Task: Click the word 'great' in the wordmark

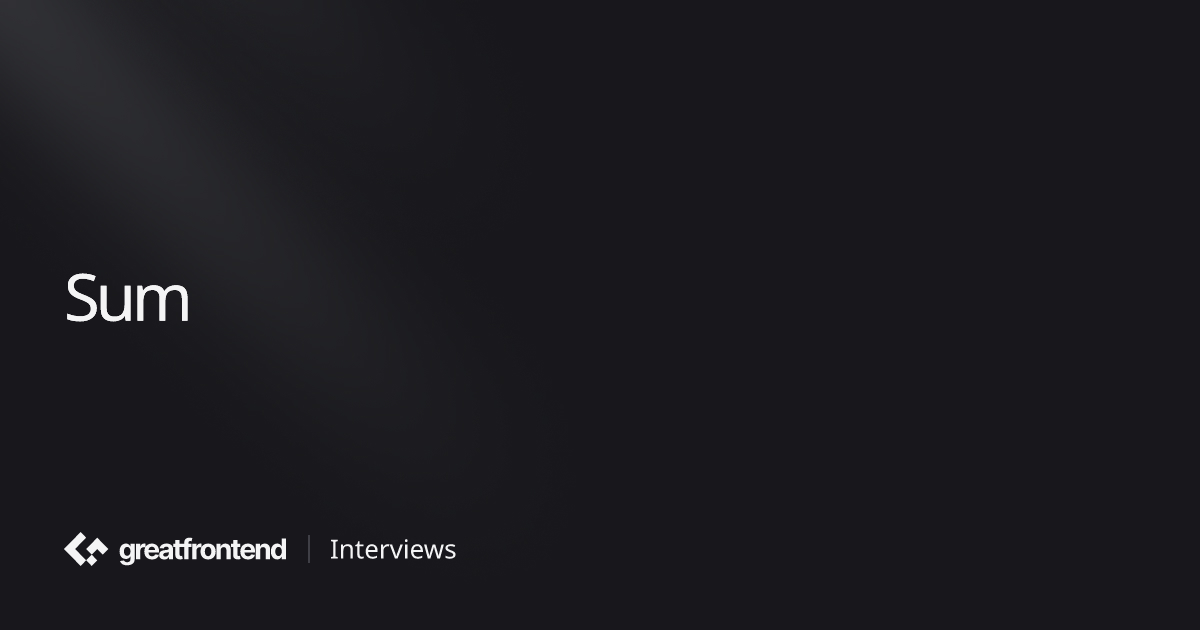Action: [x=150, y=551]
